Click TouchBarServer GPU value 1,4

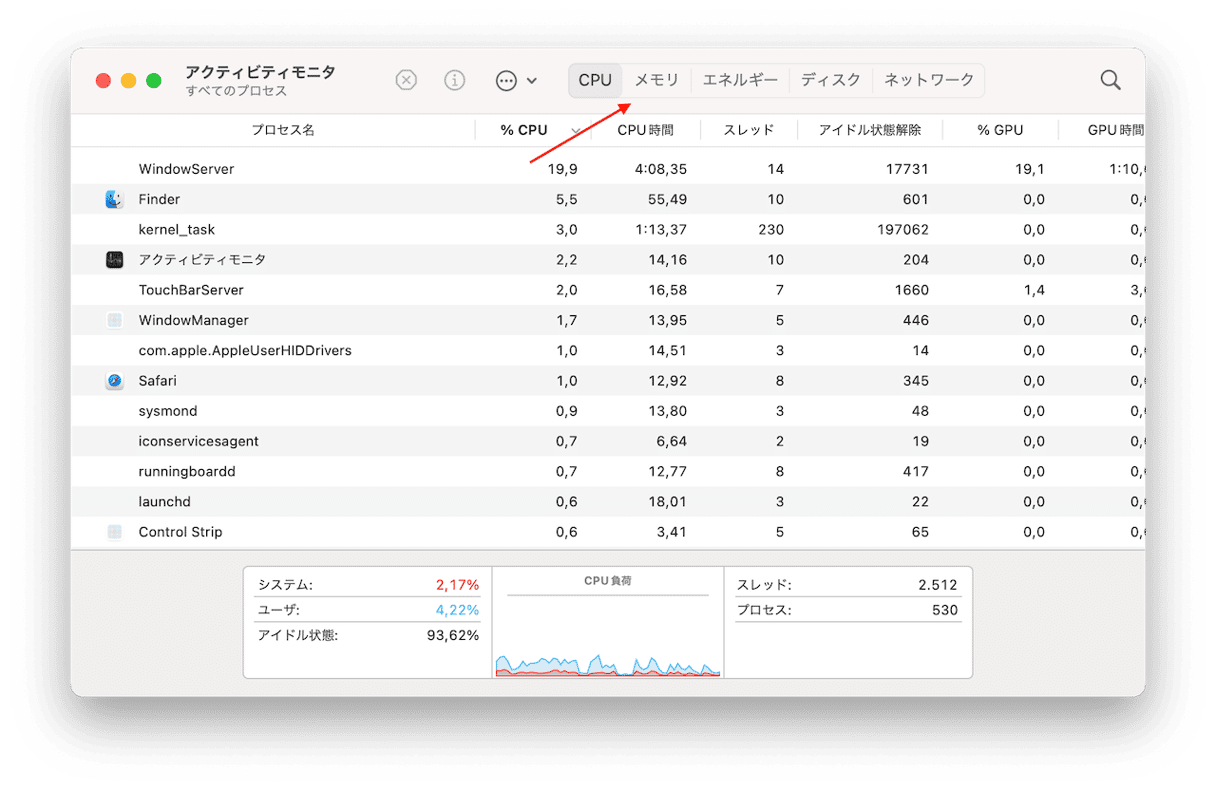1034,290
